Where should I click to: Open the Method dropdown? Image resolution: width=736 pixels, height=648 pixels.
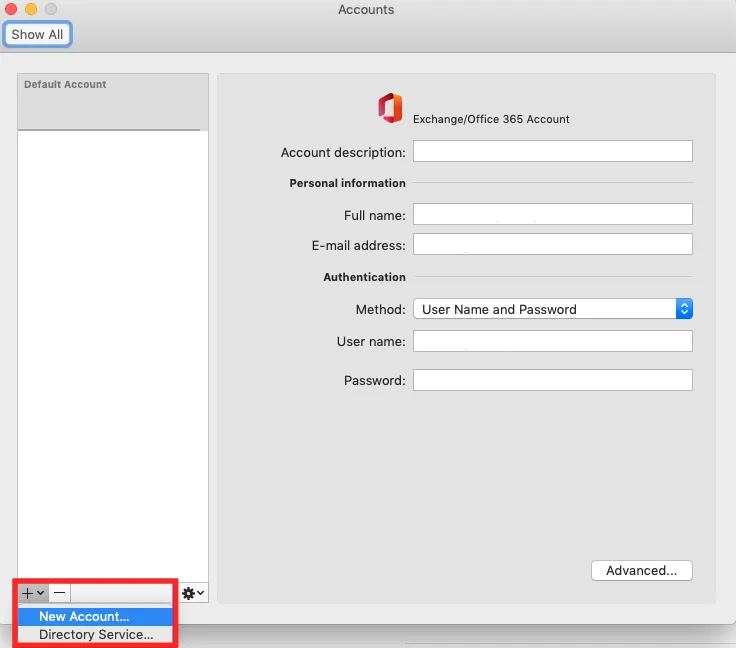tap(552, 309)
